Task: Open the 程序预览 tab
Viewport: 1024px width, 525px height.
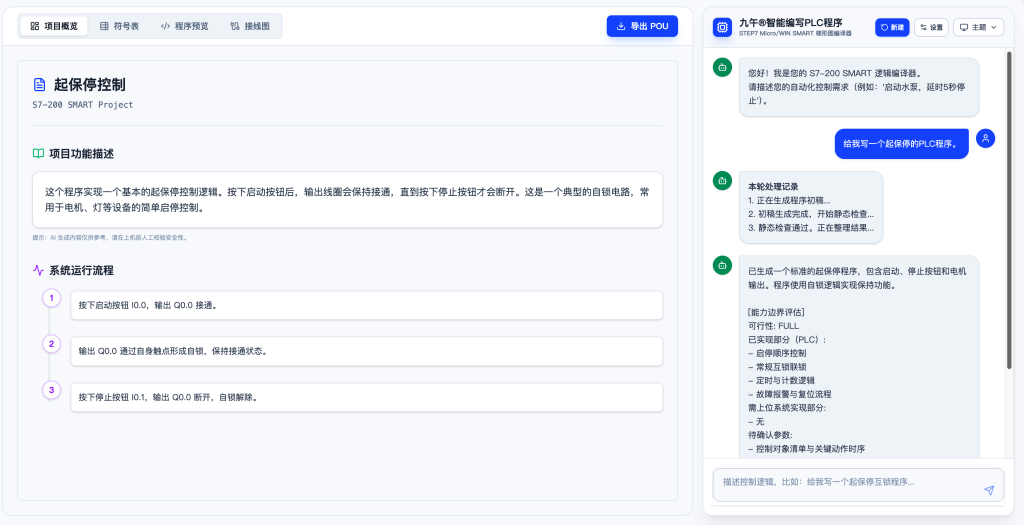Action: coord(185,26)
